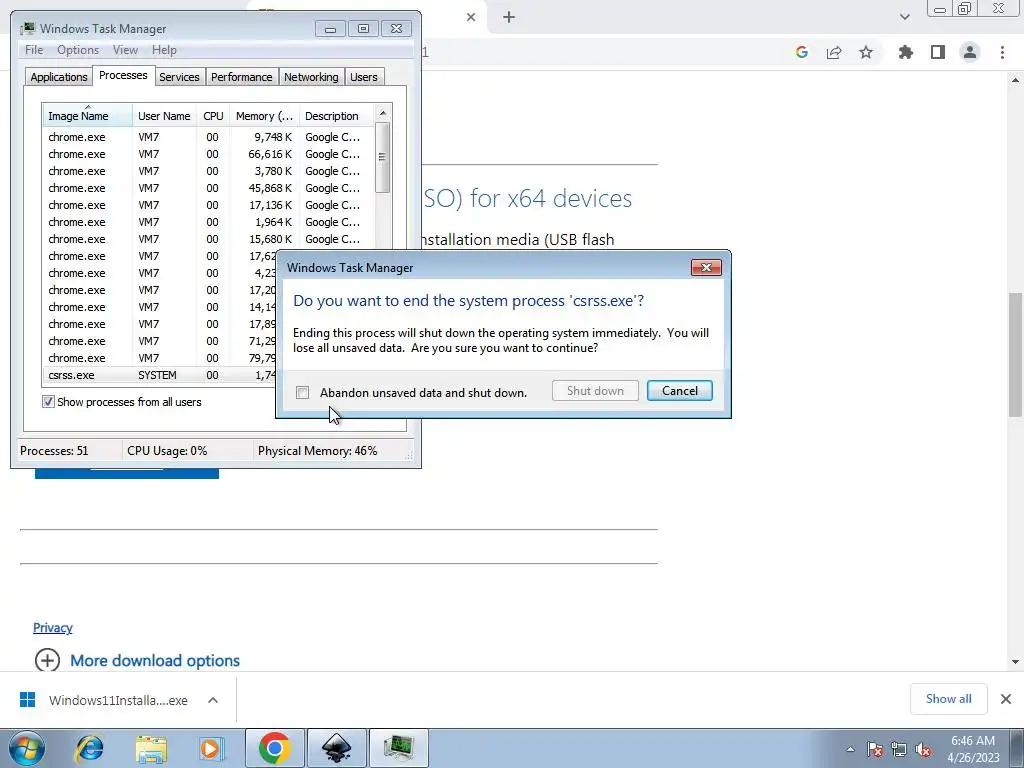
Task: Open a new Chrome tab with plus
Action: (x=509, y=17)
